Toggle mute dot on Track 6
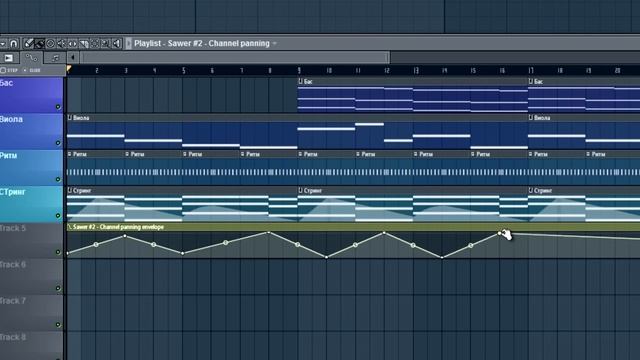Screen dimensions: 640x360 (58, 289)
